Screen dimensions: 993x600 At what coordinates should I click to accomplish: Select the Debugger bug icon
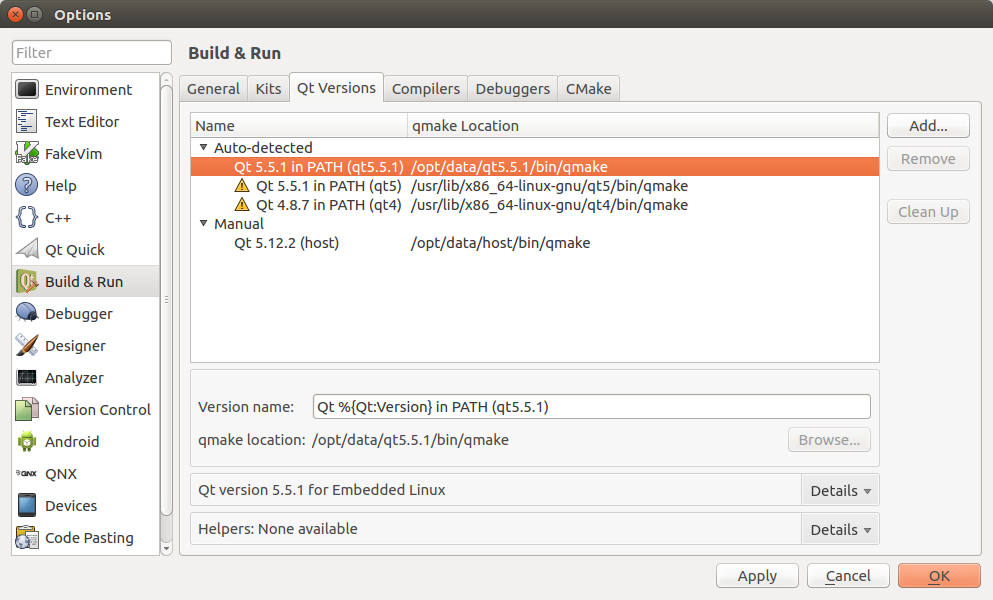pos(27,314)
